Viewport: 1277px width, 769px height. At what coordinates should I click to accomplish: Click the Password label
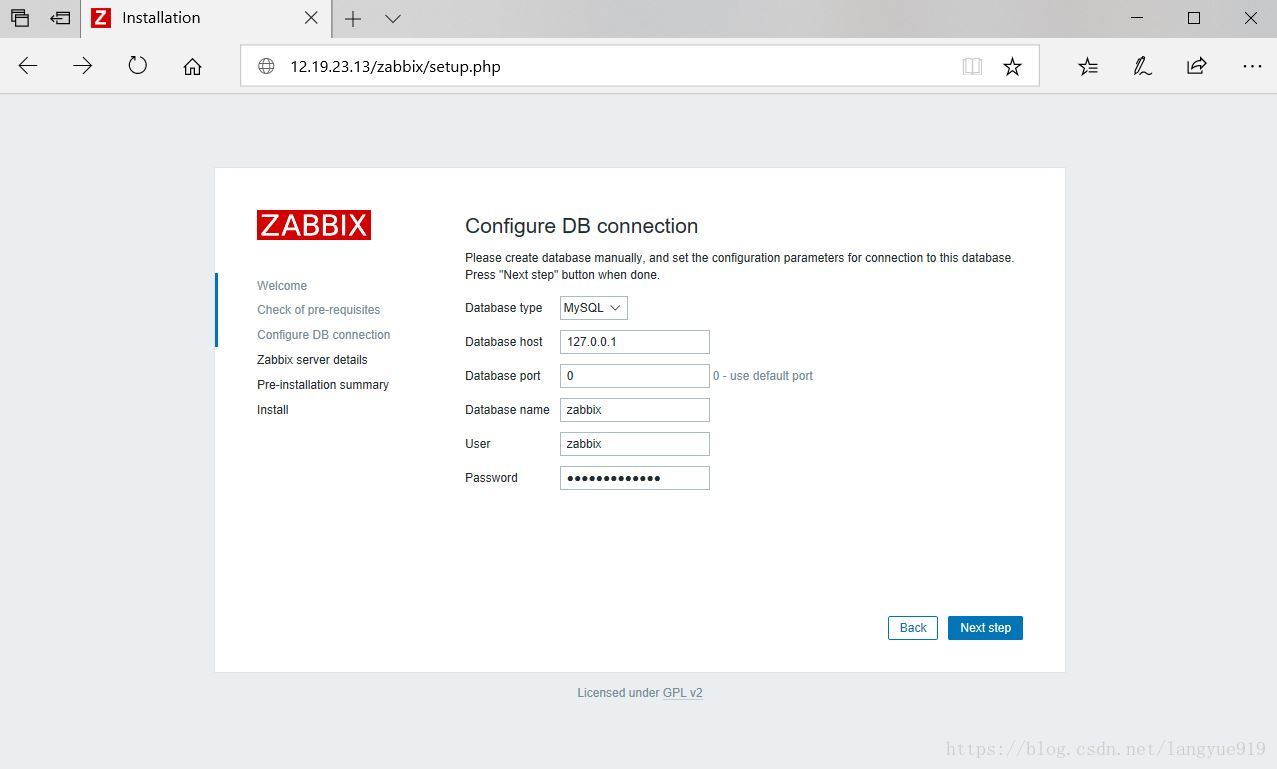click(x=491, y=478)
